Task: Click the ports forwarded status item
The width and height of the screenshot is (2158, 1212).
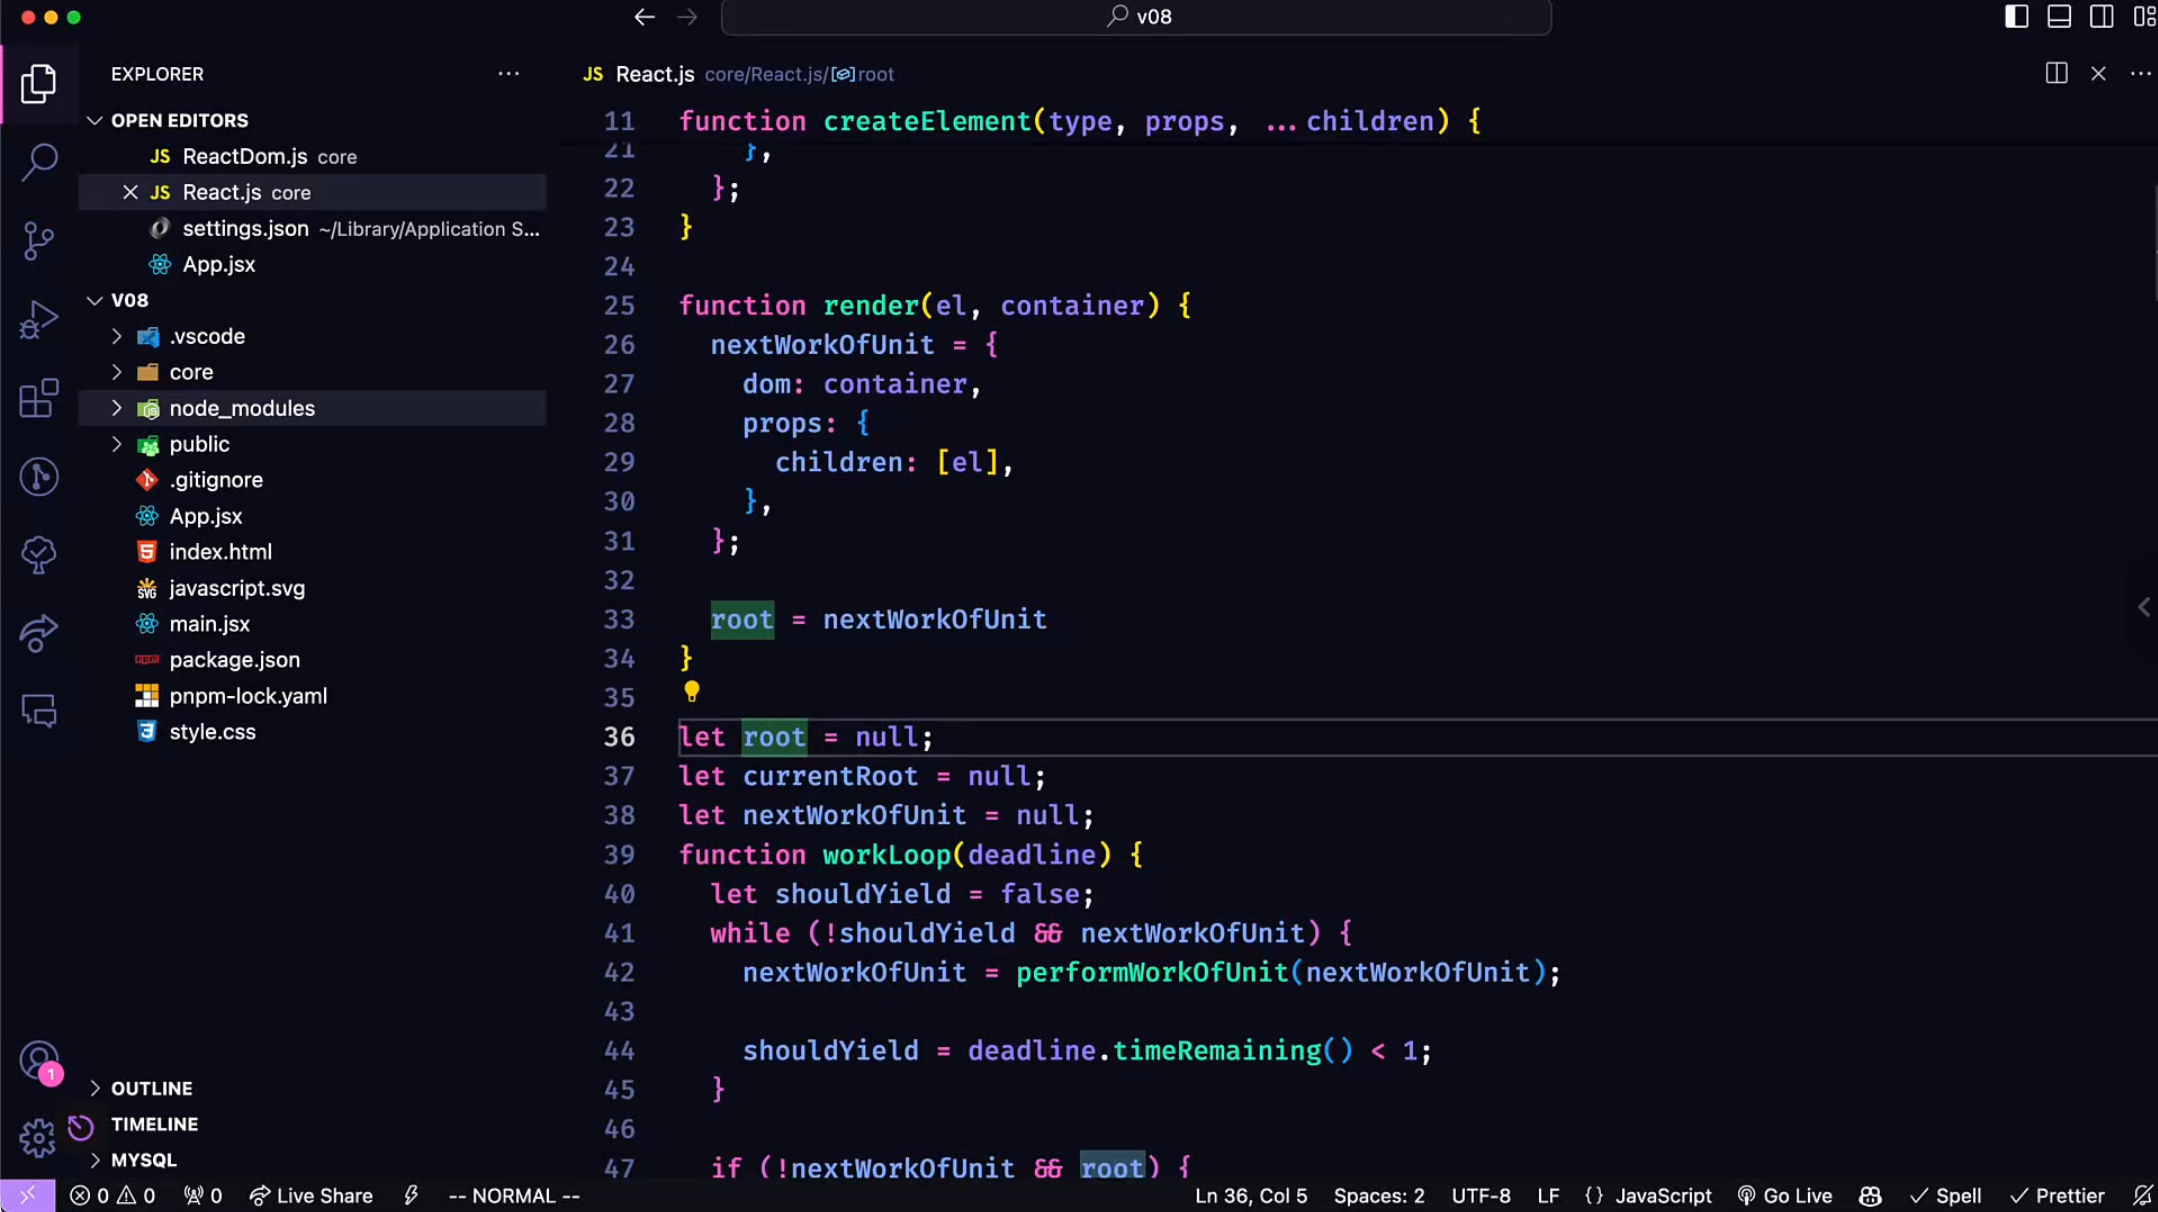Action: pos(202,1195)
